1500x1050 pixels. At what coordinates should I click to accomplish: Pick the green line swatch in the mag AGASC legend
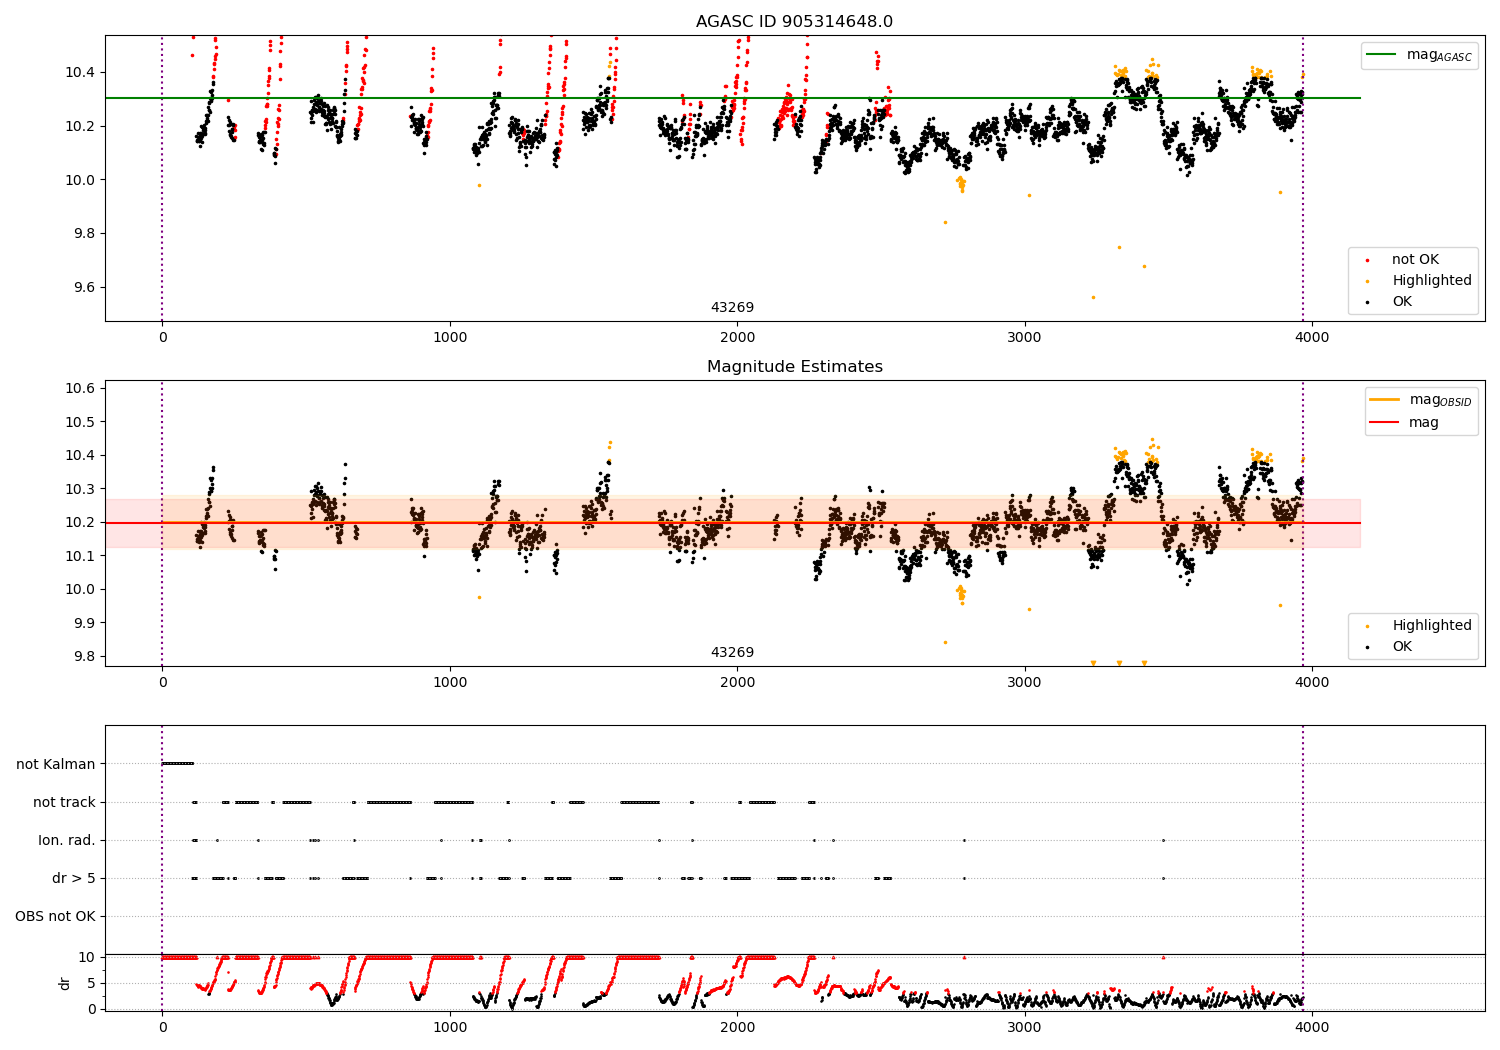(x=1383, y=55)
